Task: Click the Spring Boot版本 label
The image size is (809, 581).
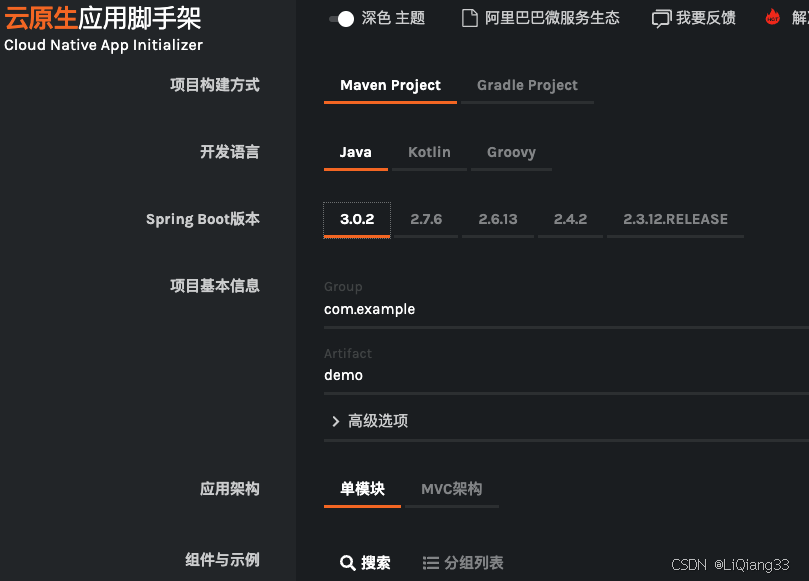Action: (203, 219)
